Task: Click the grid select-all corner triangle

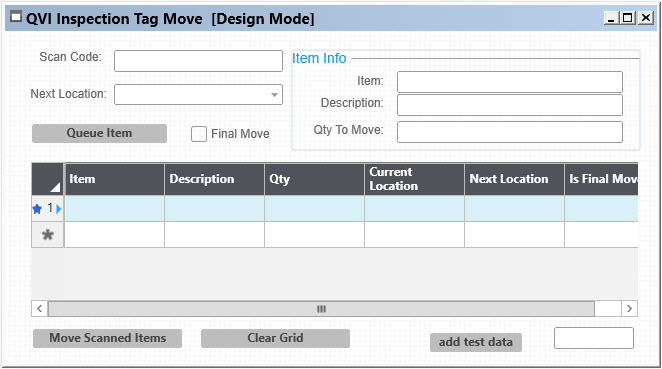Action: point(55,187)
